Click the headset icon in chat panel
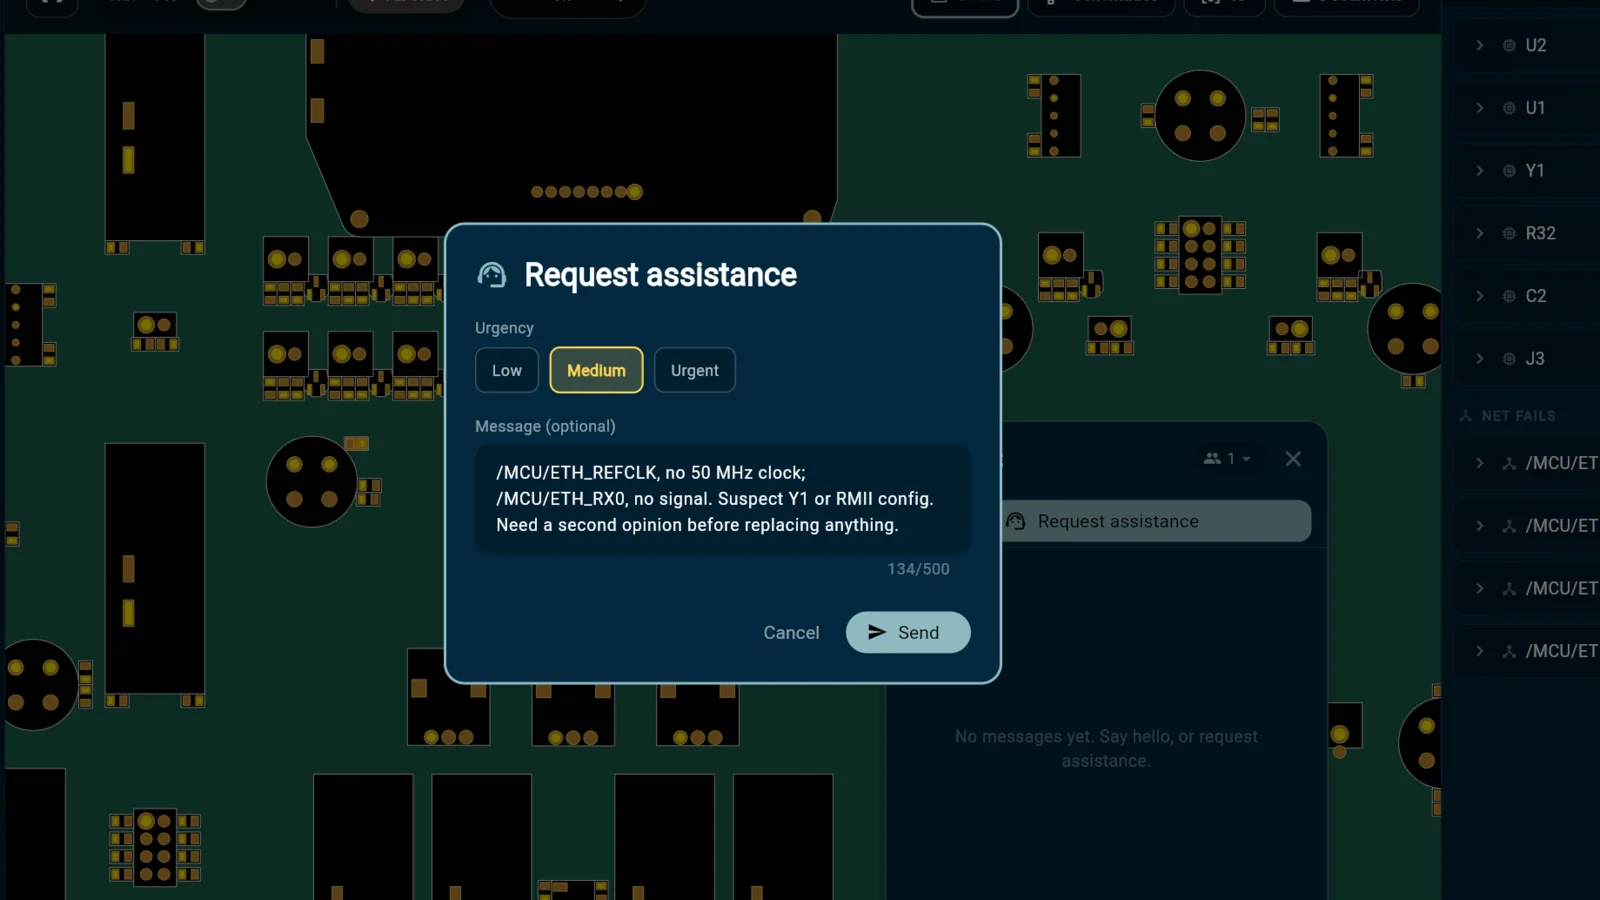Viewport: 1600px width, 900px height. click(1016, 521)
